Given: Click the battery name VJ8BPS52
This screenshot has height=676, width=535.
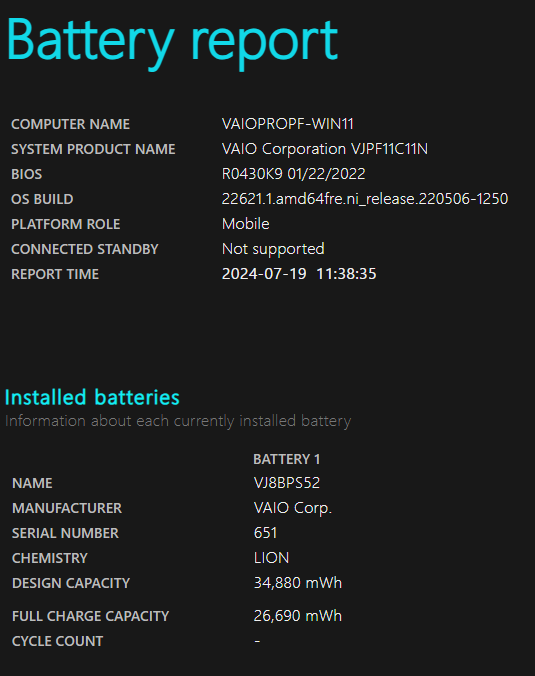Looking at the screenshot, I should [287, 483].
